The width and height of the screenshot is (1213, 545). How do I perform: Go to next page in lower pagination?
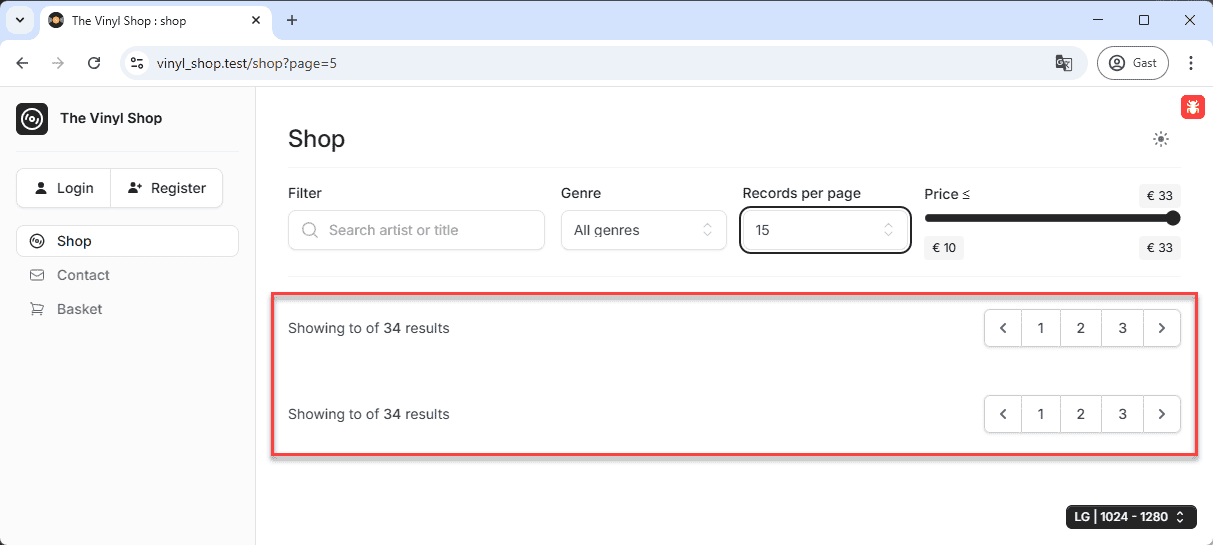(1161, 414)
